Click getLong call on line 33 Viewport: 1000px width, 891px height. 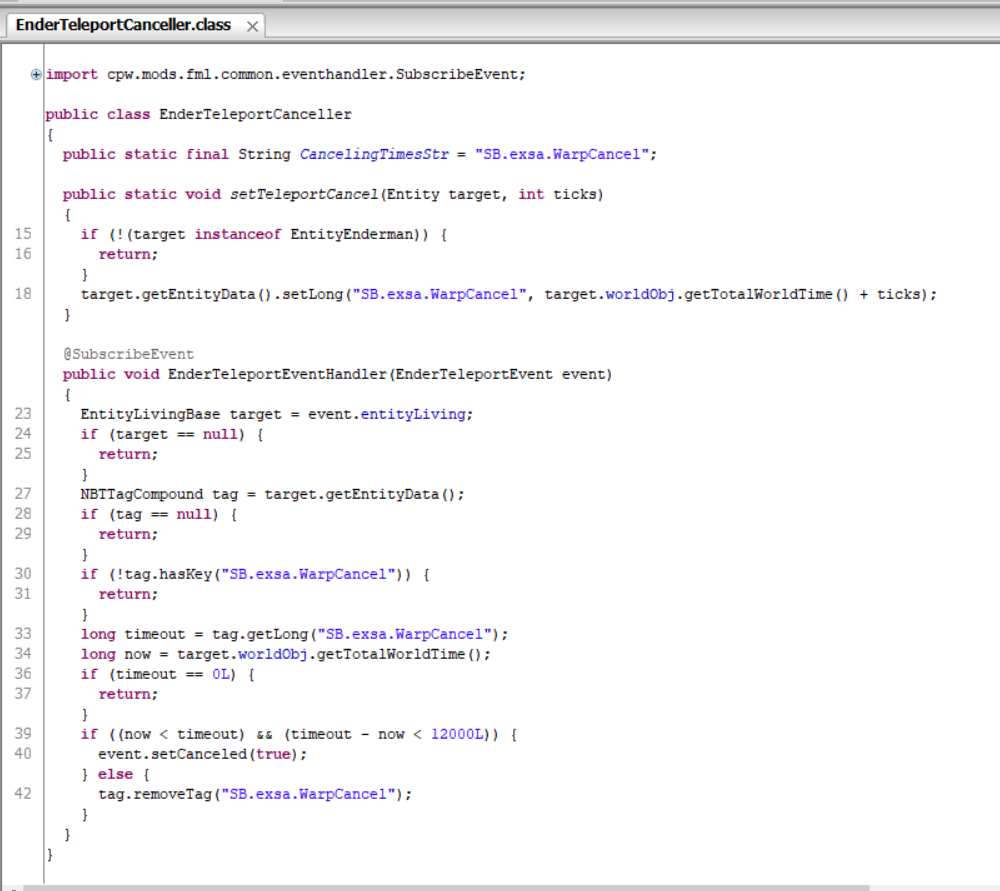click(277, 635)
